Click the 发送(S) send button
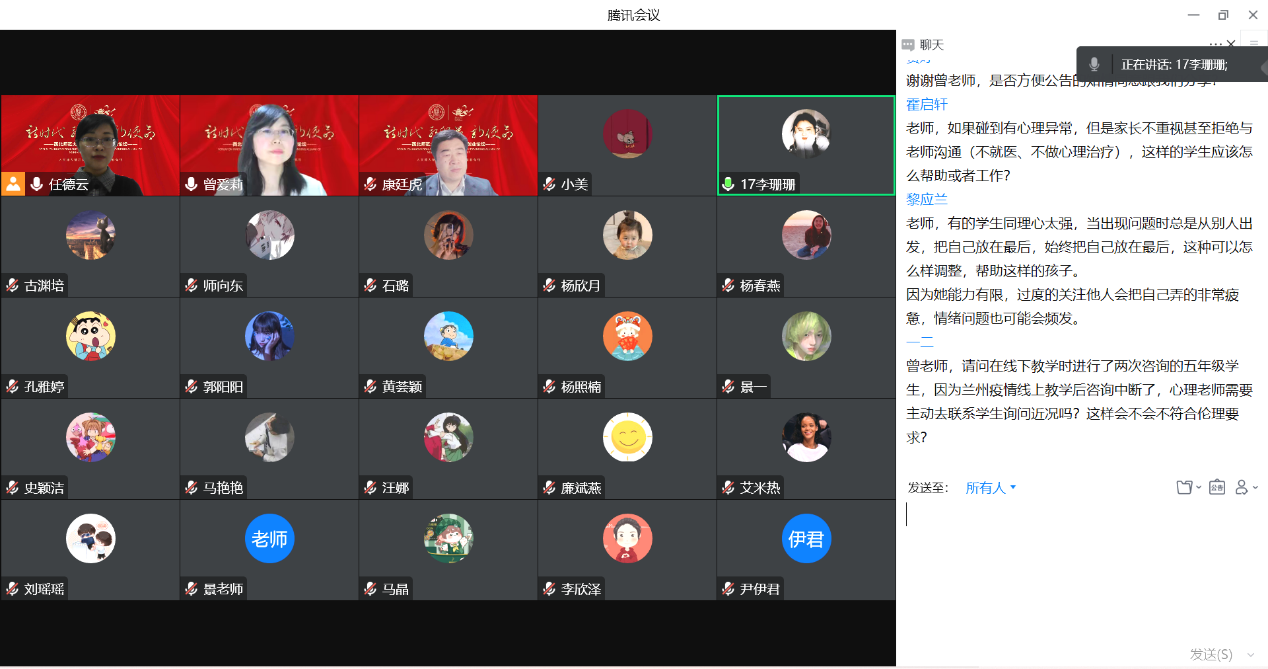The image size is (1268, 669). (x=1210, y=654)
